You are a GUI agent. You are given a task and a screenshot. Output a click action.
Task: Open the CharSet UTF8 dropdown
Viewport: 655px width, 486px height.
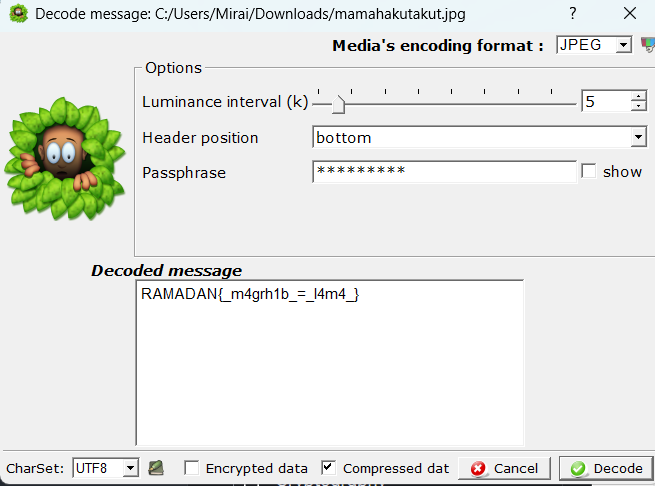click(x=105, y=468)
